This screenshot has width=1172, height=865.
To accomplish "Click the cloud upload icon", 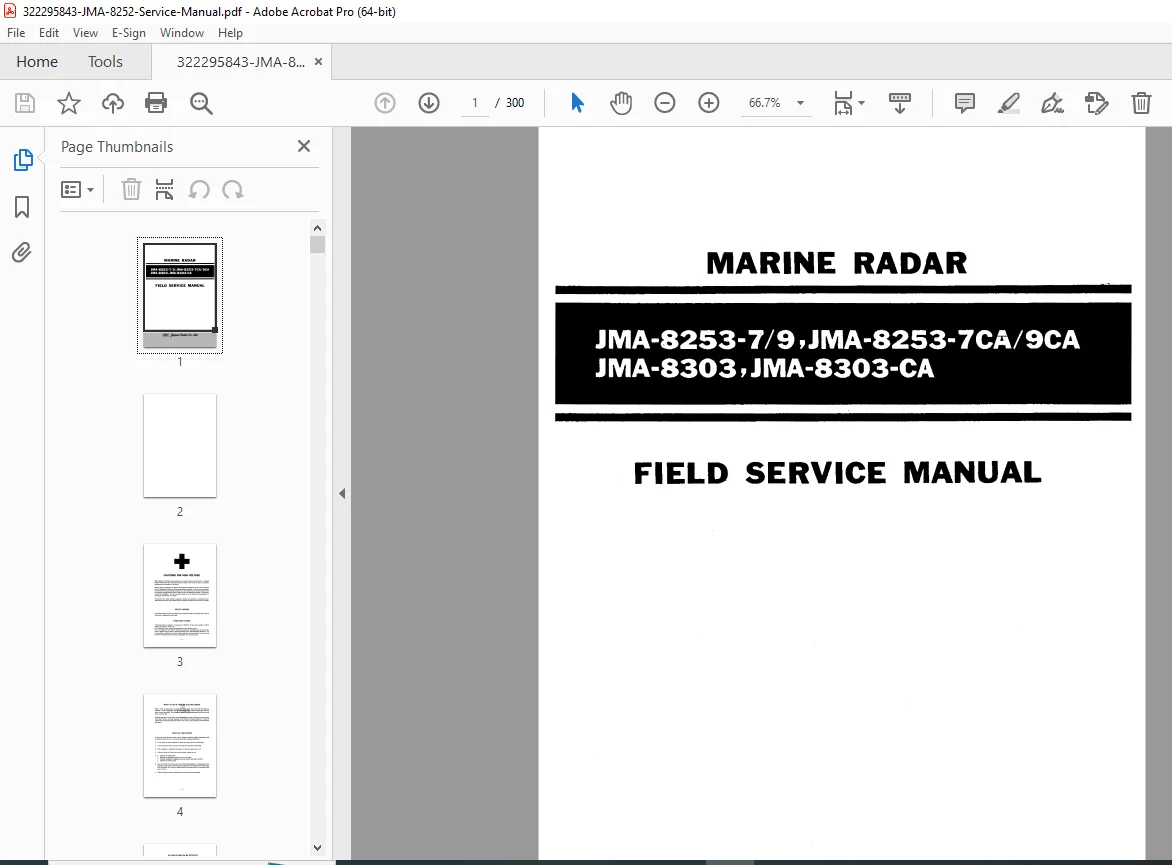I will [113, 103].
